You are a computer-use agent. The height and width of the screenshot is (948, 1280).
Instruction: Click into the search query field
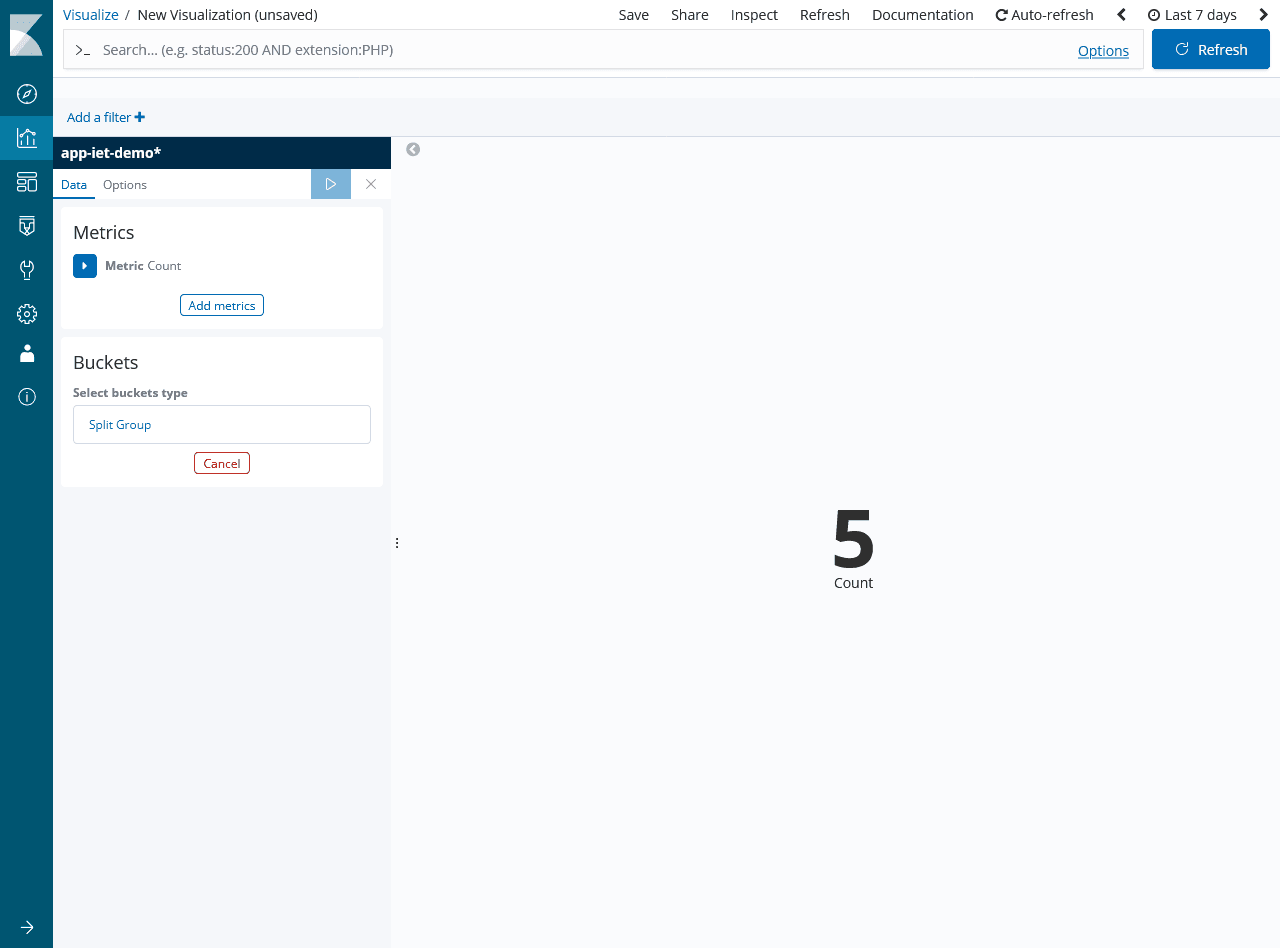pyautogui.click(x=580, y=50)
